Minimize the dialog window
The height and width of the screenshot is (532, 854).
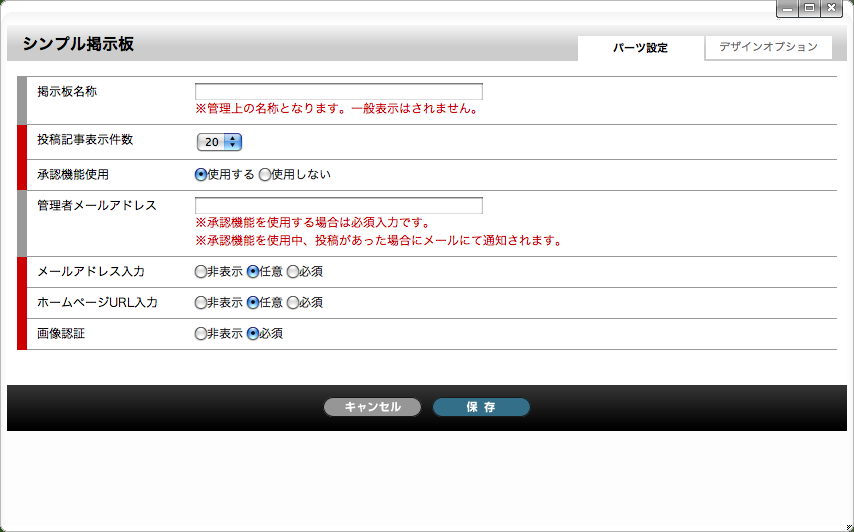pyautogui.click(x=788, y=8)
